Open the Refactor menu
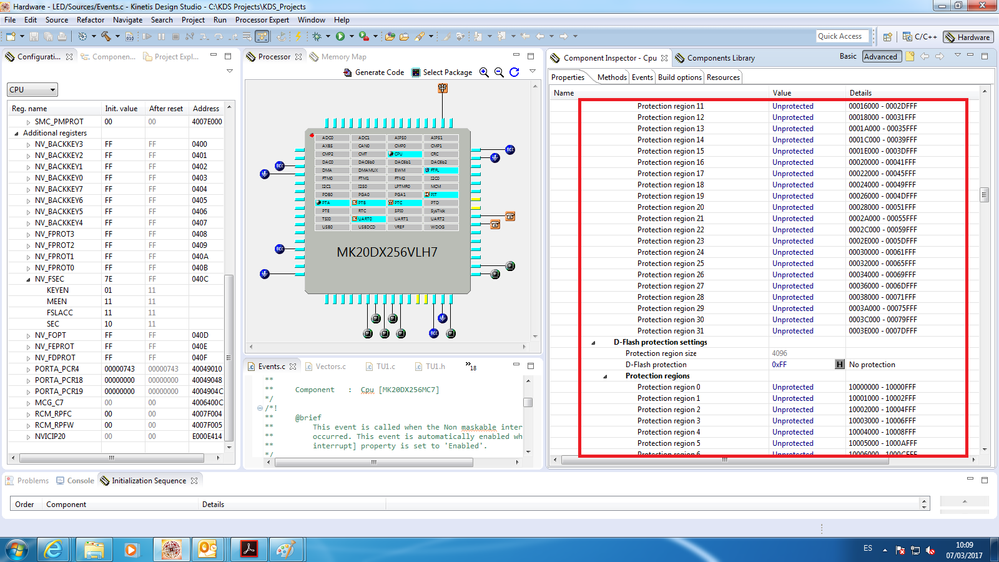Viewport: 999px width, 562px height. coord(90,20)
